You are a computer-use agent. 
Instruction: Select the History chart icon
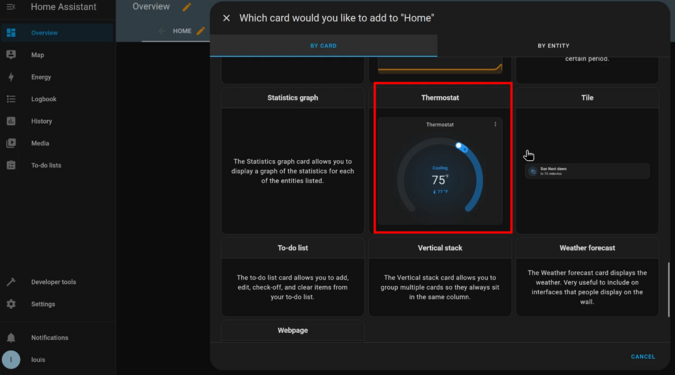(11, 121)
